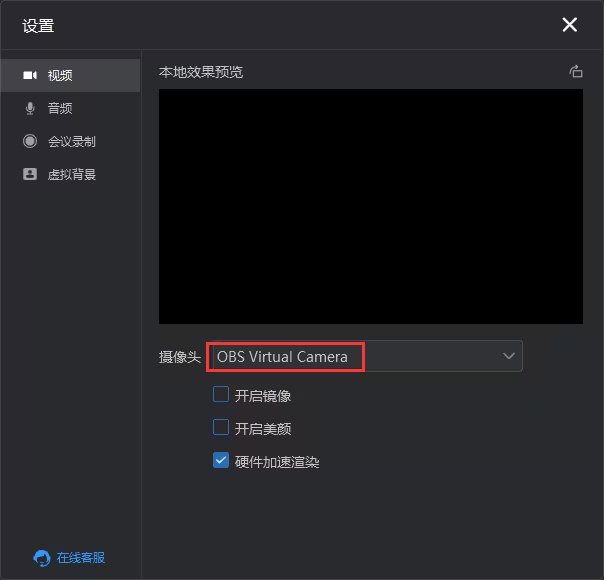604x580 pixels.
Task: Open the 音频 settings tab
Action: coord(60,108)
